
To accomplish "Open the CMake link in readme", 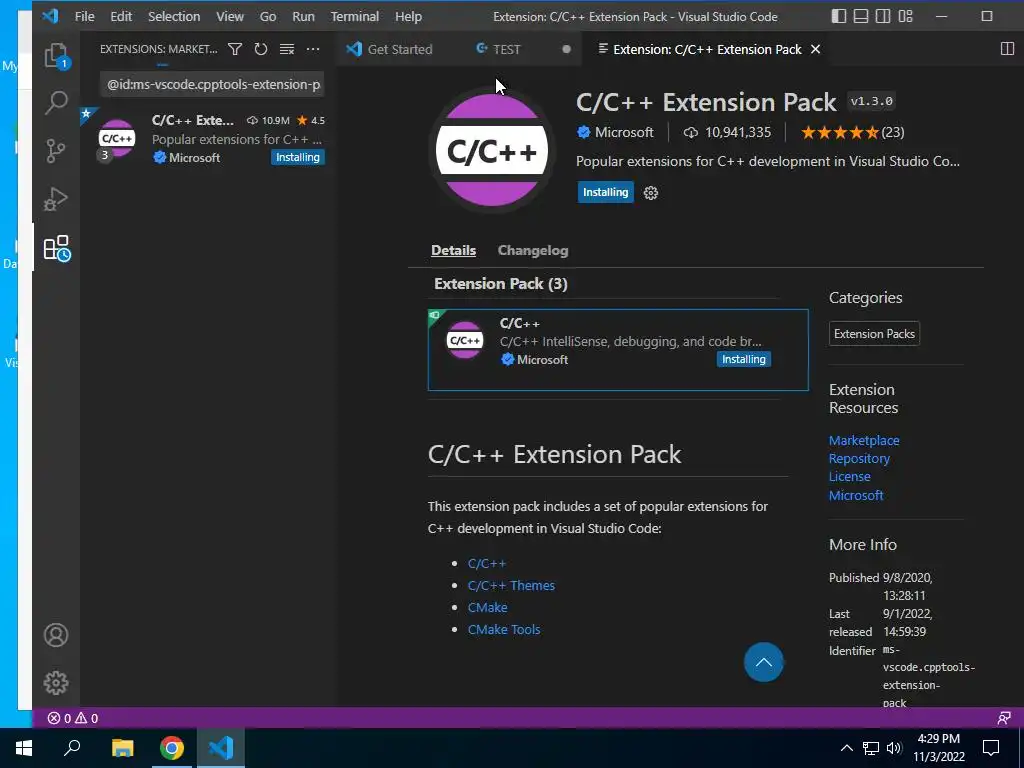I will 487,607.
